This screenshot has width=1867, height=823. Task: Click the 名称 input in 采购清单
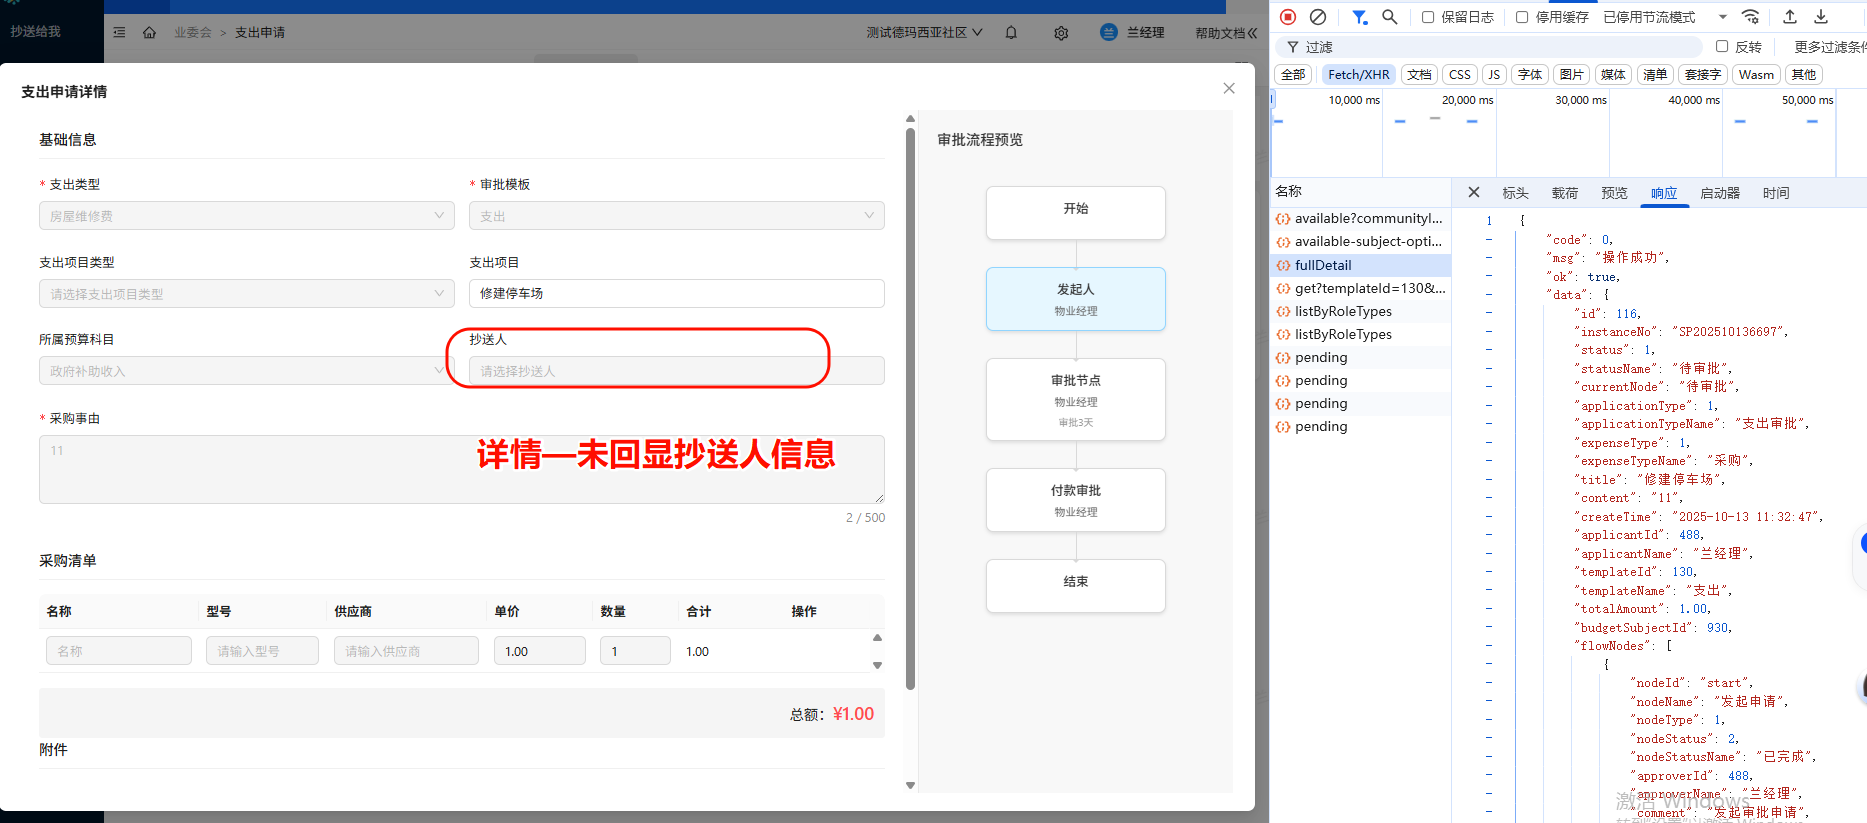tap(119, 651)
